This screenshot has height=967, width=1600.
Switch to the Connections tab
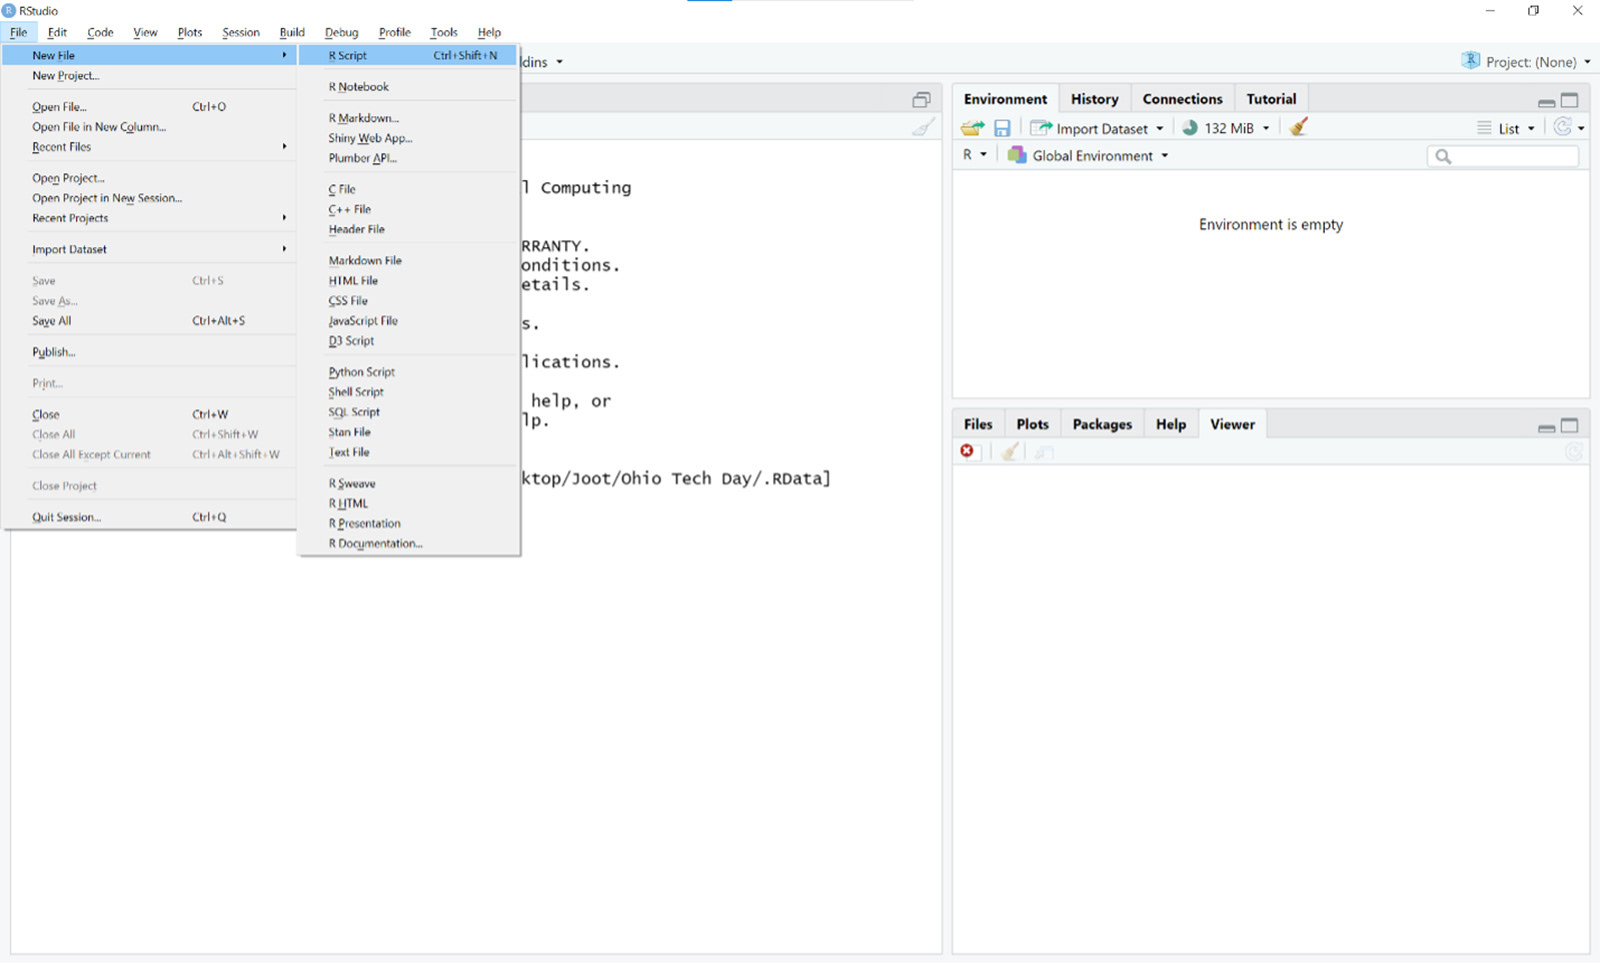[x=1183, y=99]
